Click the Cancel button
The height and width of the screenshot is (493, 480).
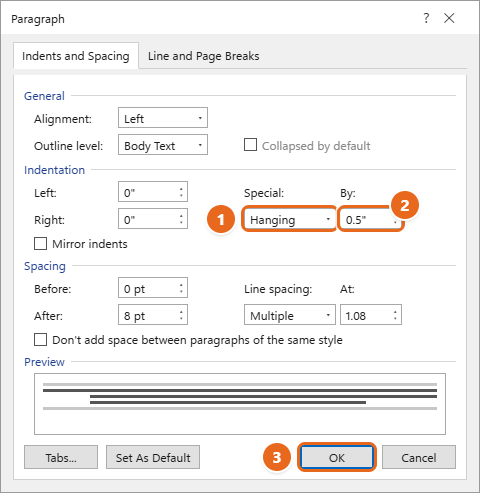pos(419,457)
